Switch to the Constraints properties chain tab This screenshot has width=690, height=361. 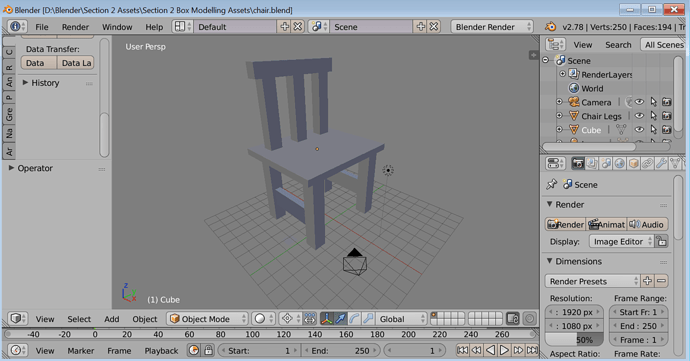point(647,164)
